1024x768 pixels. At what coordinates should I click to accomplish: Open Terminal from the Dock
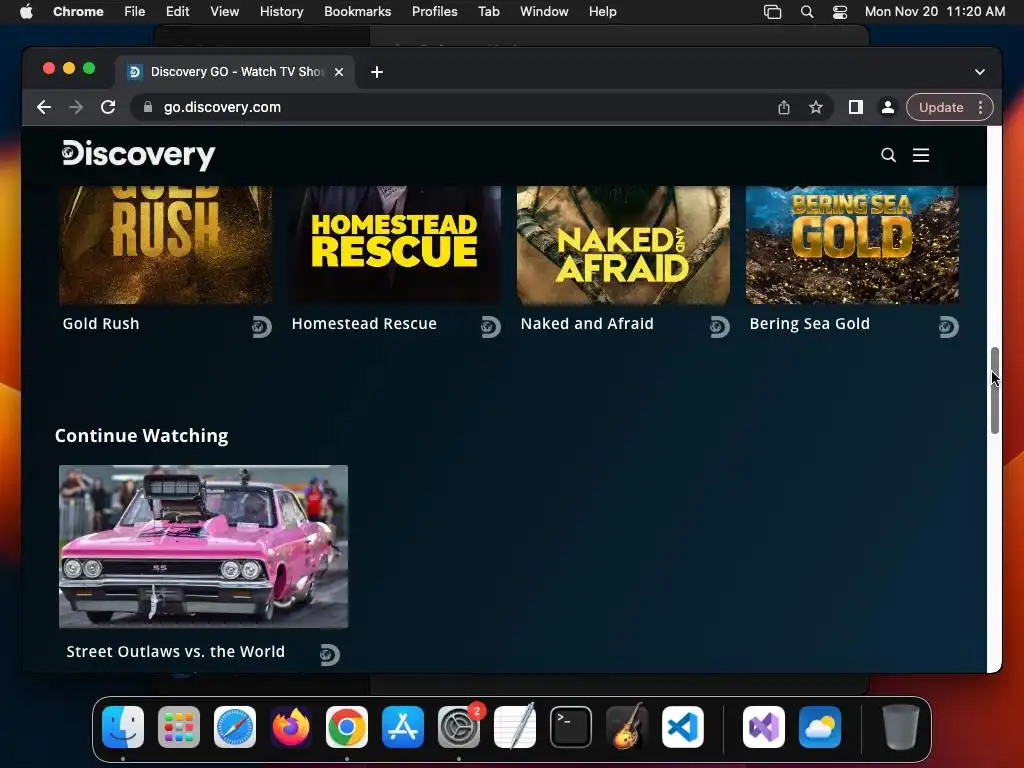[x=571, y=727]
